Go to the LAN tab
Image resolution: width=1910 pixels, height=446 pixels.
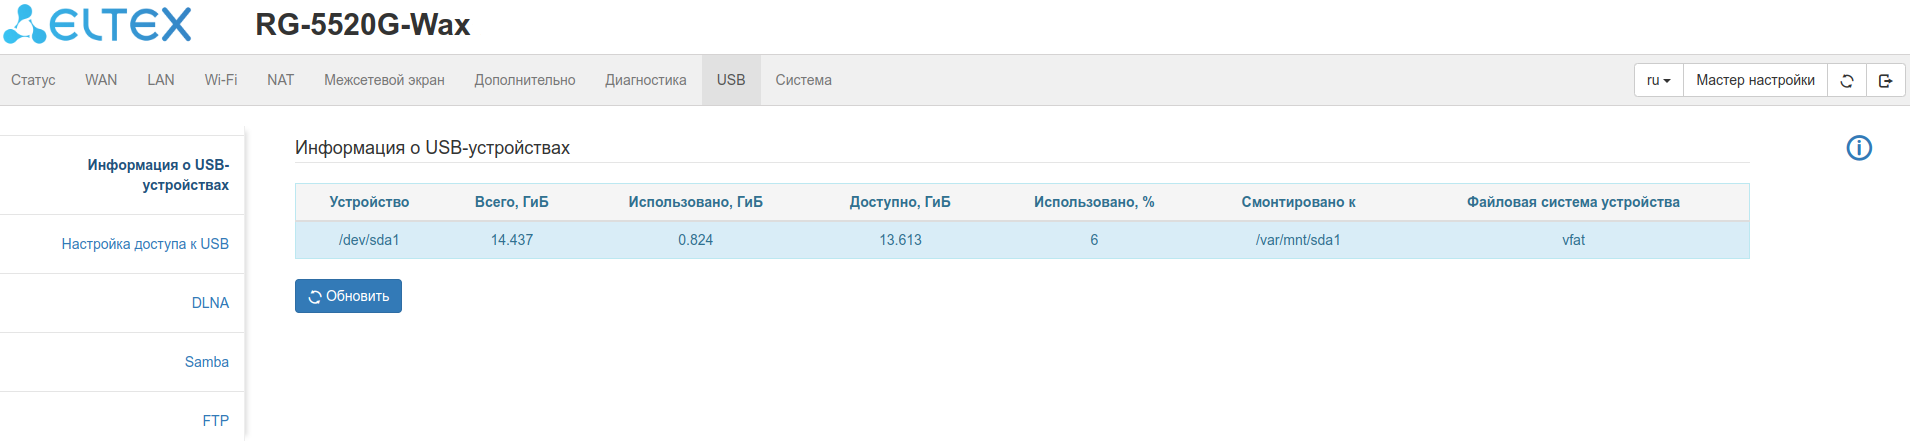click(x=160, y=80)
